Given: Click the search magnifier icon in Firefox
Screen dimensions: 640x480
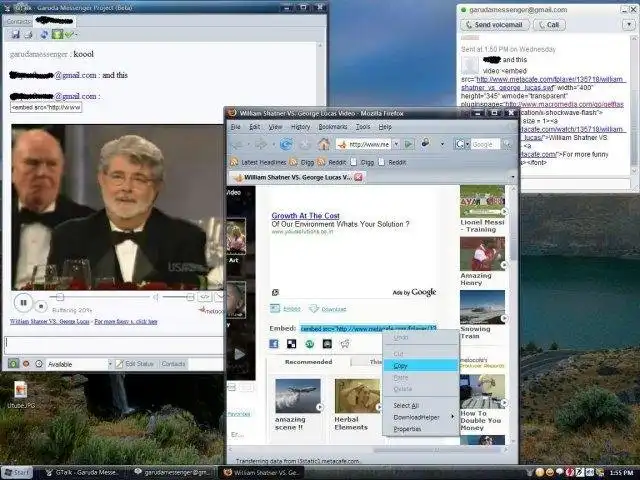Looking at the screenshot, I should pos(506,144).
